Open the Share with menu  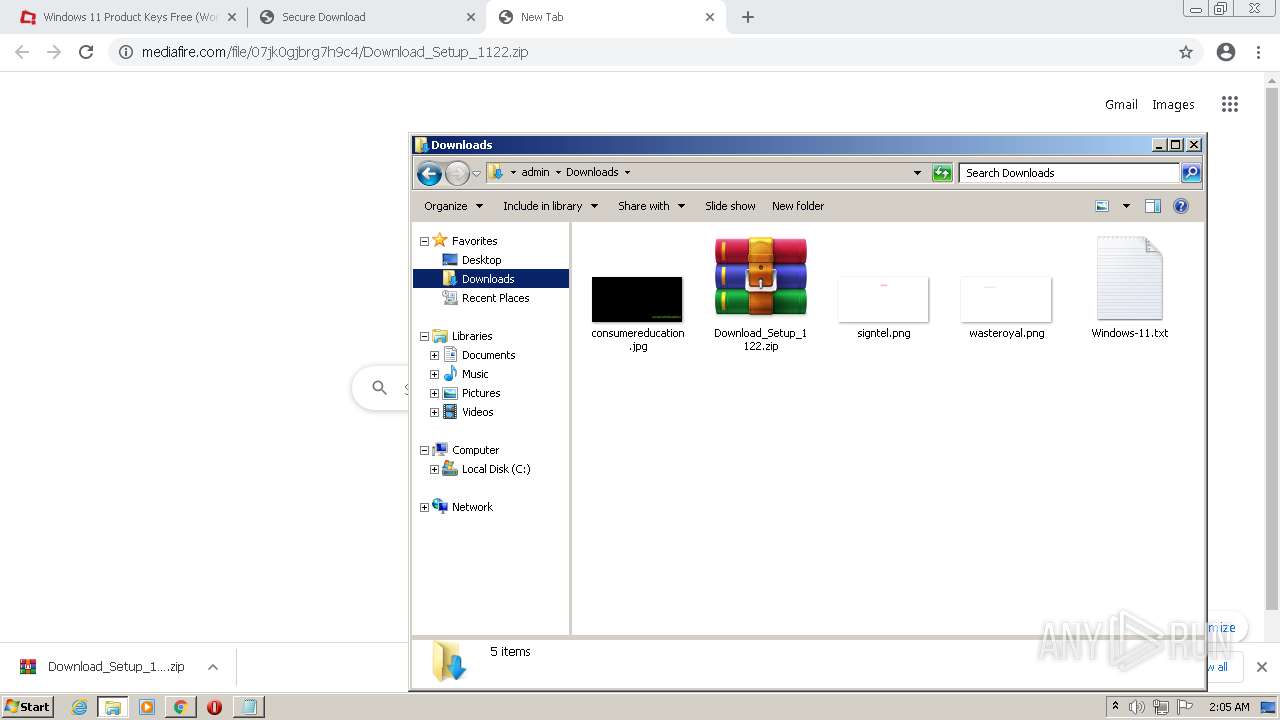pos(651,206)
